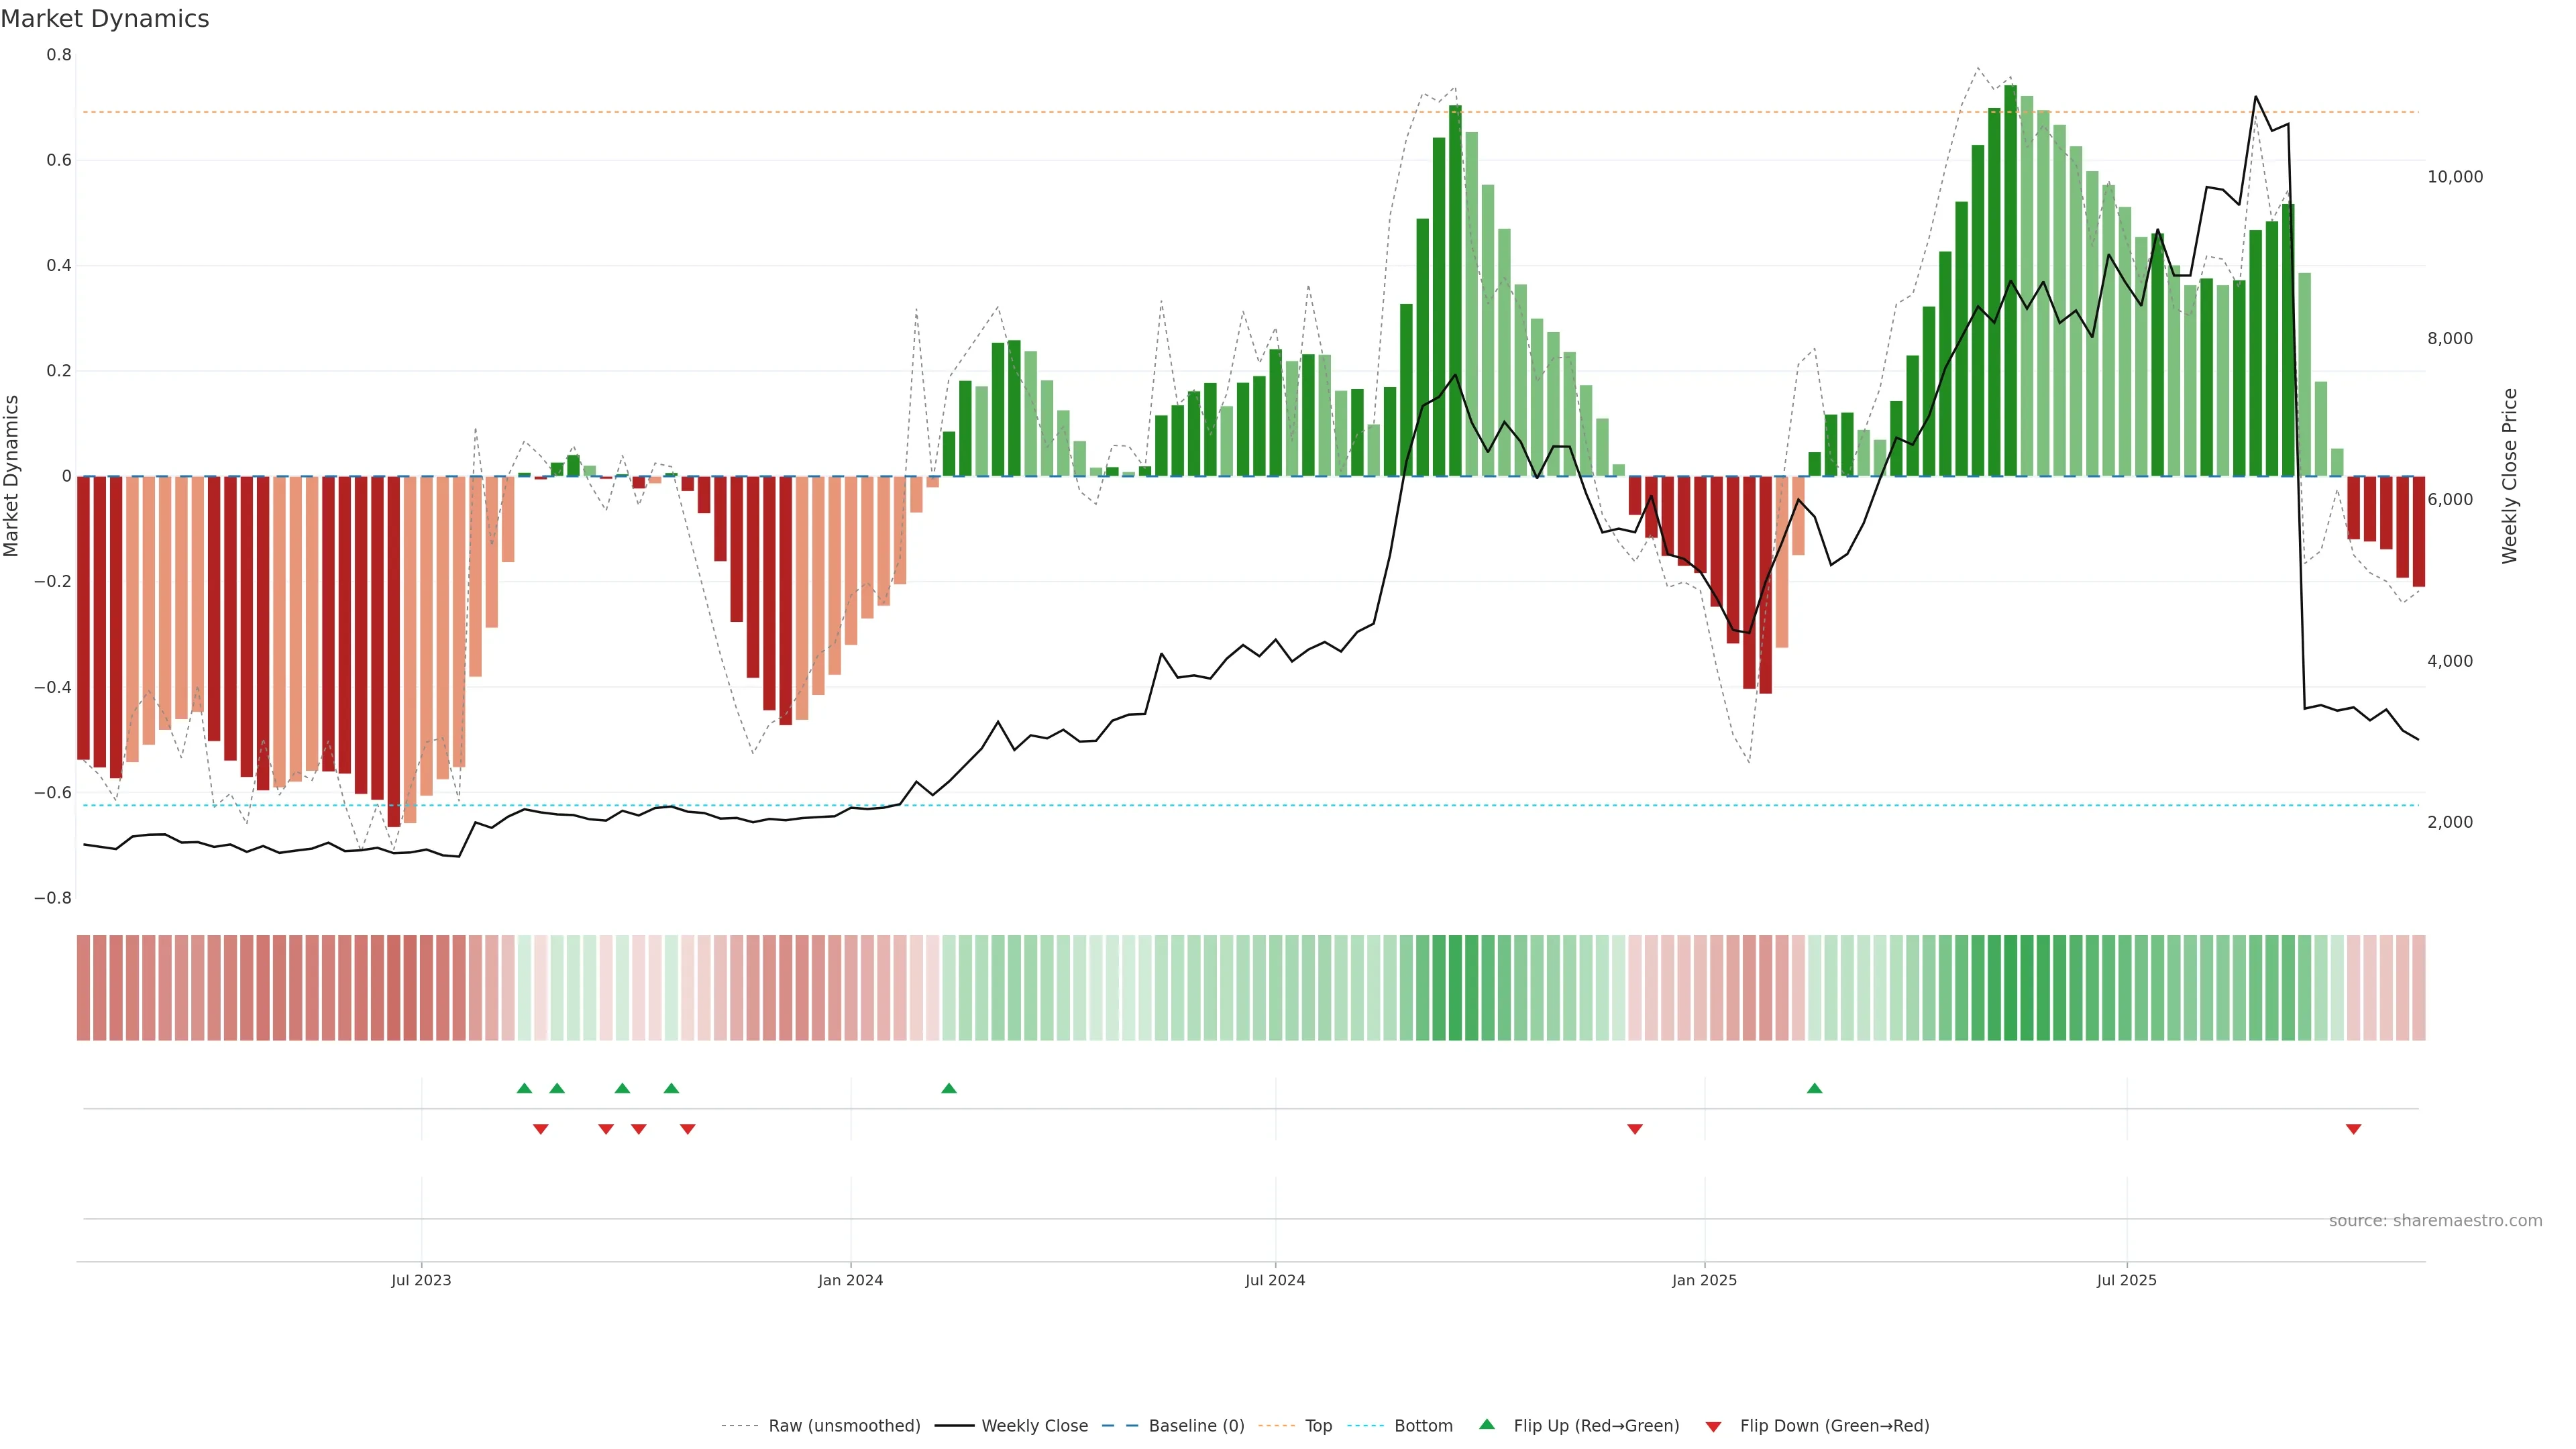Screen dimensions: 2576x1449
Task: Click the Flip Up triangle in early 2025
Action: tap(1814, 1088)
